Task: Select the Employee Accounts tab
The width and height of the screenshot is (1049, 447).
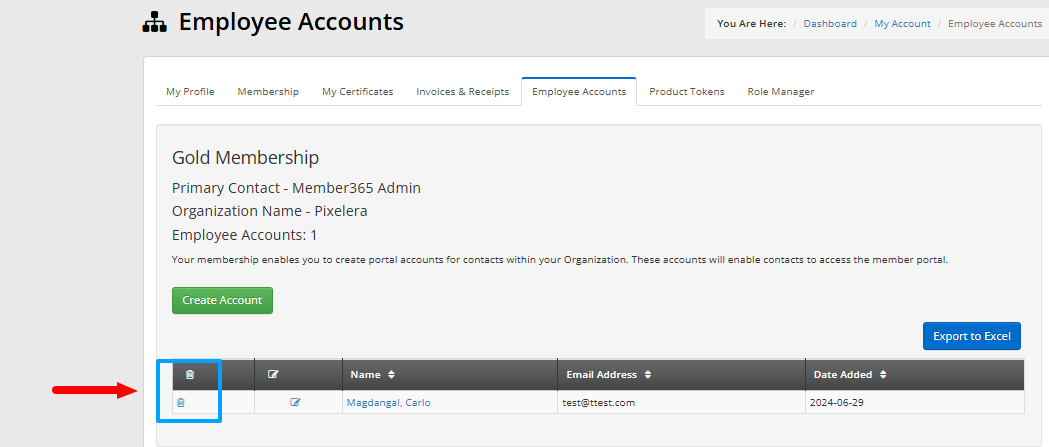Action: coord(579,92)
